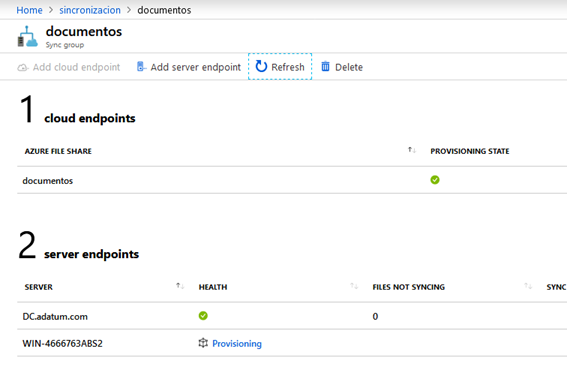This screenshot has height=391, width=567.
Task: Sort by Server column header
Action: pyautogui.click(x=39, y=287)
